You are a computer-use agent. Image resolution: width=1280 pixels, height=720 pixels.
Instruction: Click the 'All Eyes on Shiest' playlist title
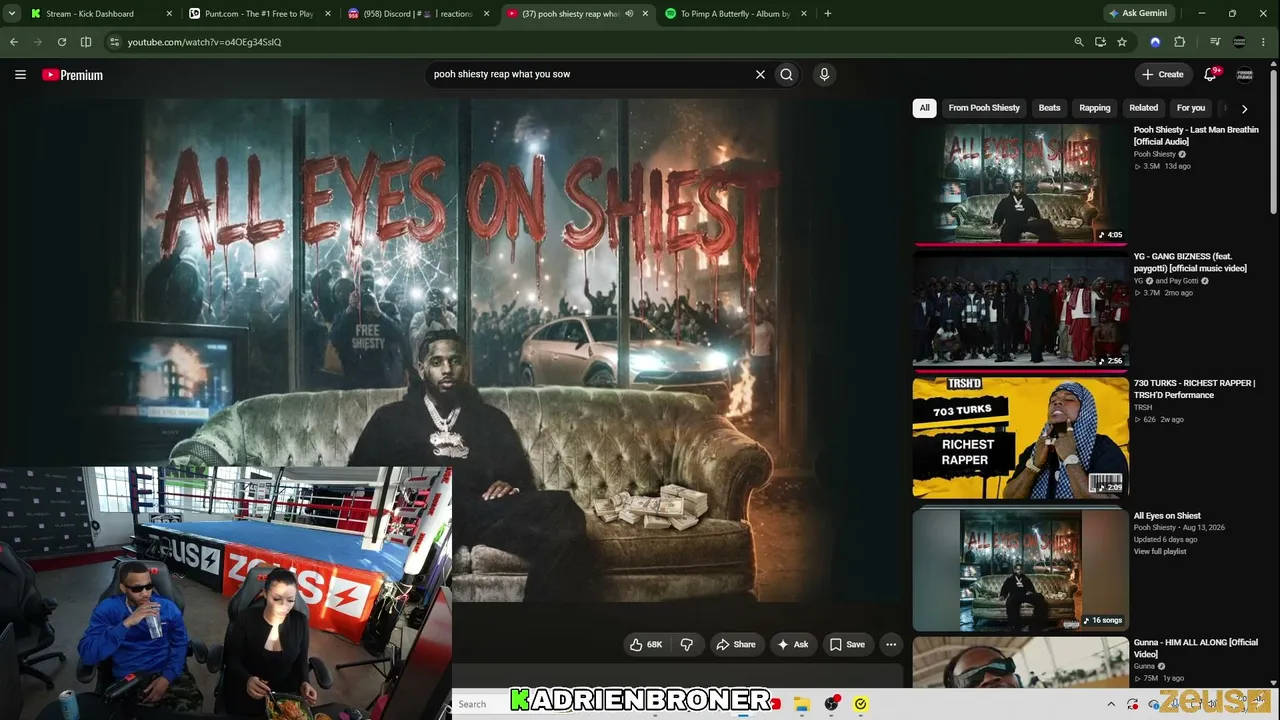[1167, 516]
